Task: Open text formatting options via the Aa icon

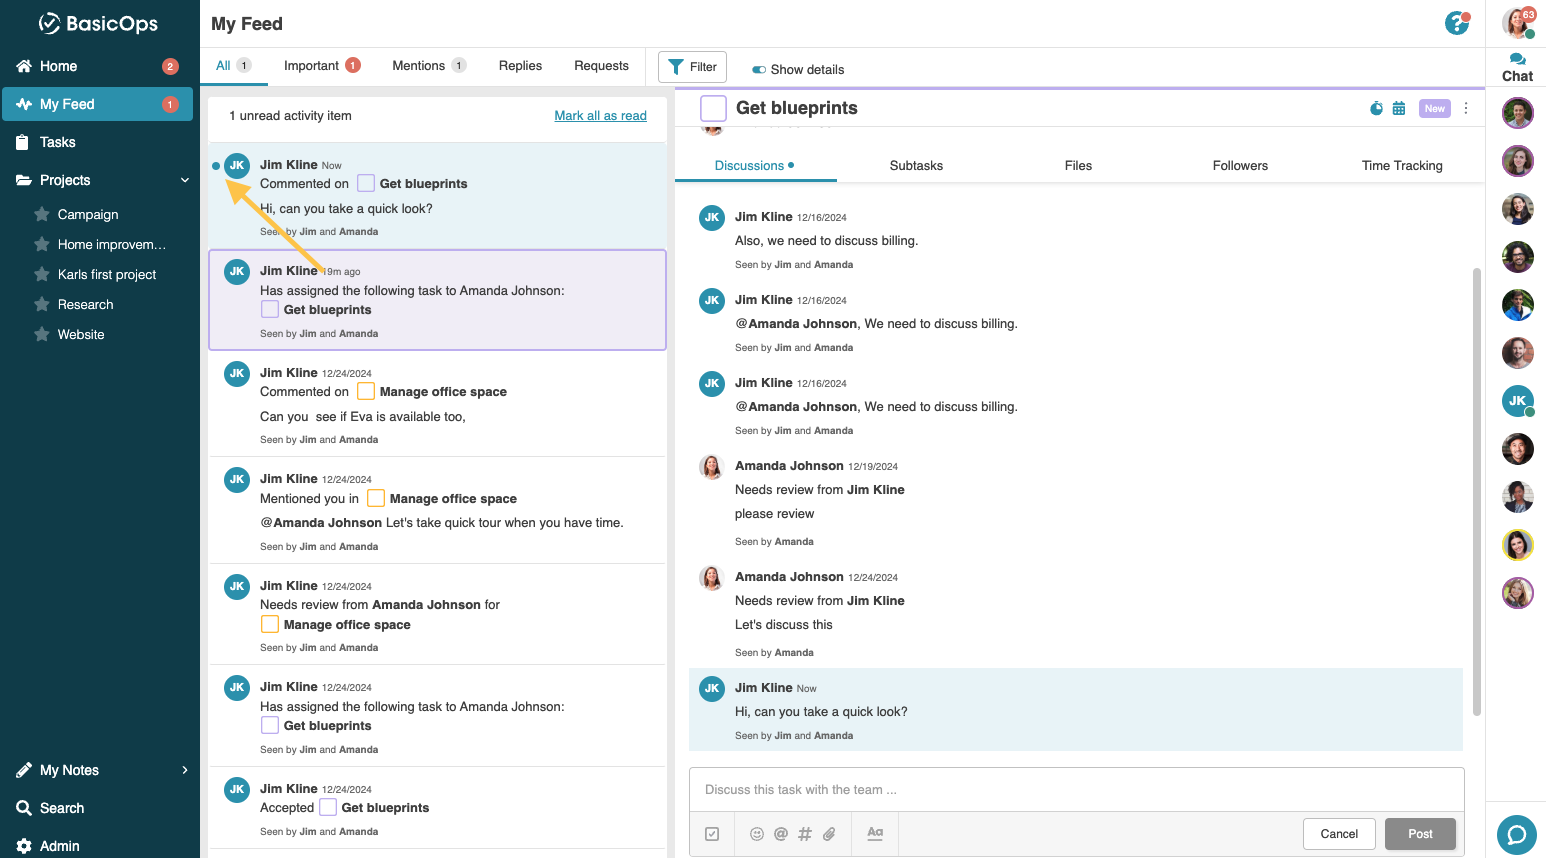Action: [874, 833]
